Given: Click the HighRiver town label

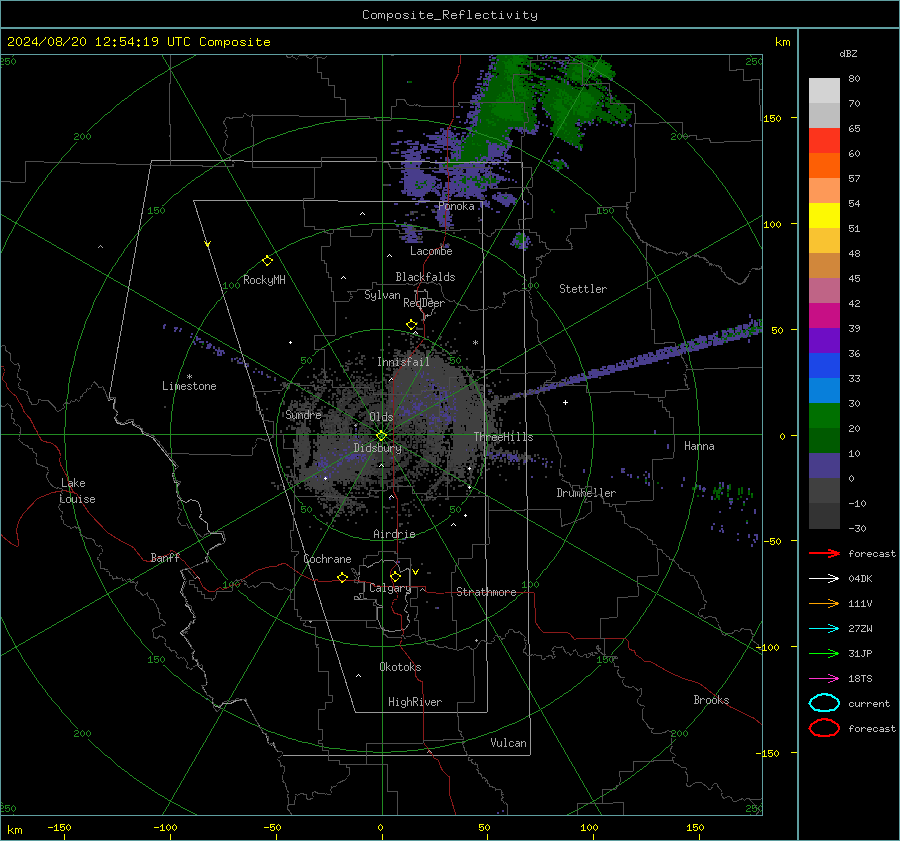Looking at the screenshot, I should [415, 702].
